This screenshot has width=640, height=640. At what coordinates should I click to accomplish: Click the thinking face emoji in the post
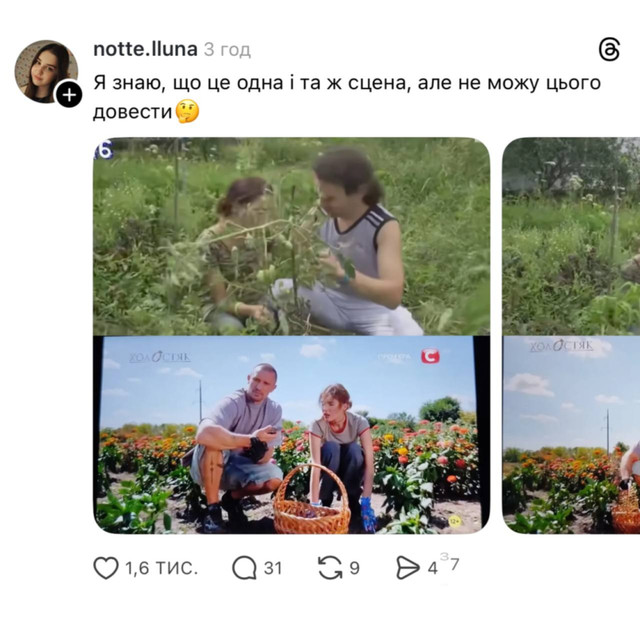coord(187,111)
